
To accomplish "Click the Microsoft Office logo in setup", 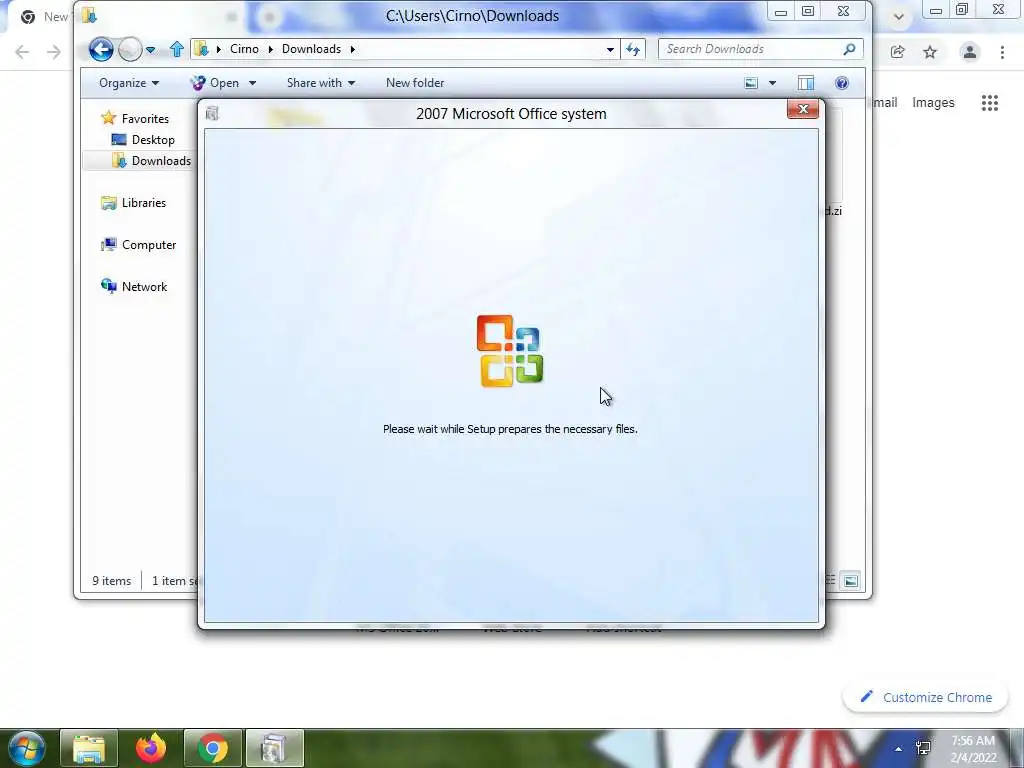I will [510, 351].
